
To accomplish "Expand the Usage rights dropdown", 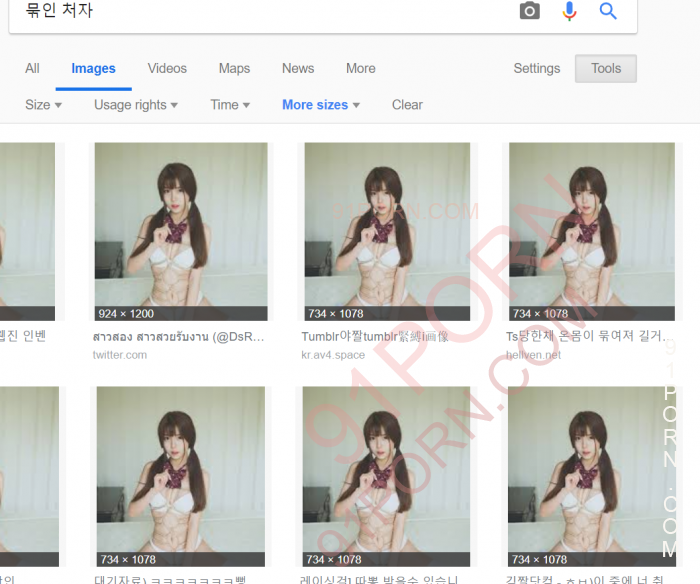I will [x=136, y=105].
